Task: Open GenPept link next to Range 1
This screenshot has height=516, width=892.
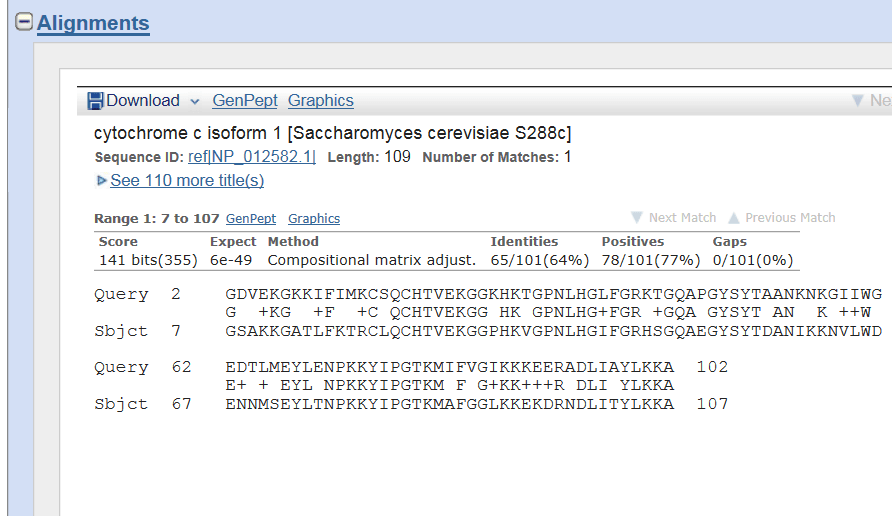Action: [x=250, y=219]
